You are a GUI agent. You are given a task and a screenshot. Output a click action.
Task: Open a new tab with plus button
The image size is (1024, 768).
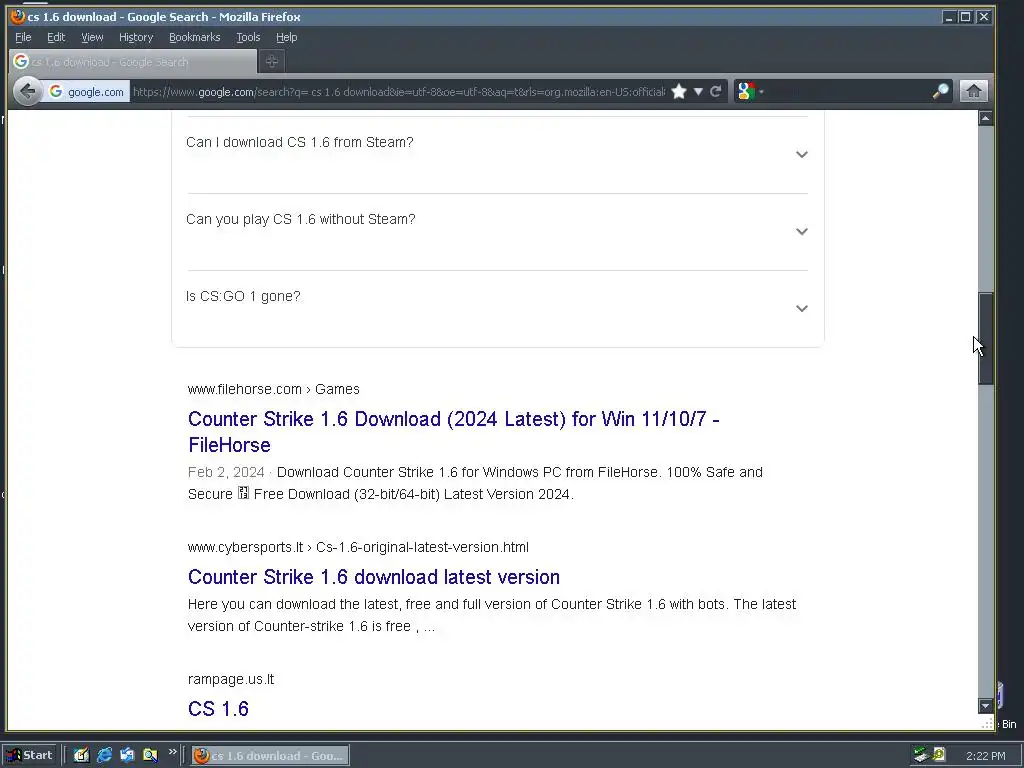[272, 61]
